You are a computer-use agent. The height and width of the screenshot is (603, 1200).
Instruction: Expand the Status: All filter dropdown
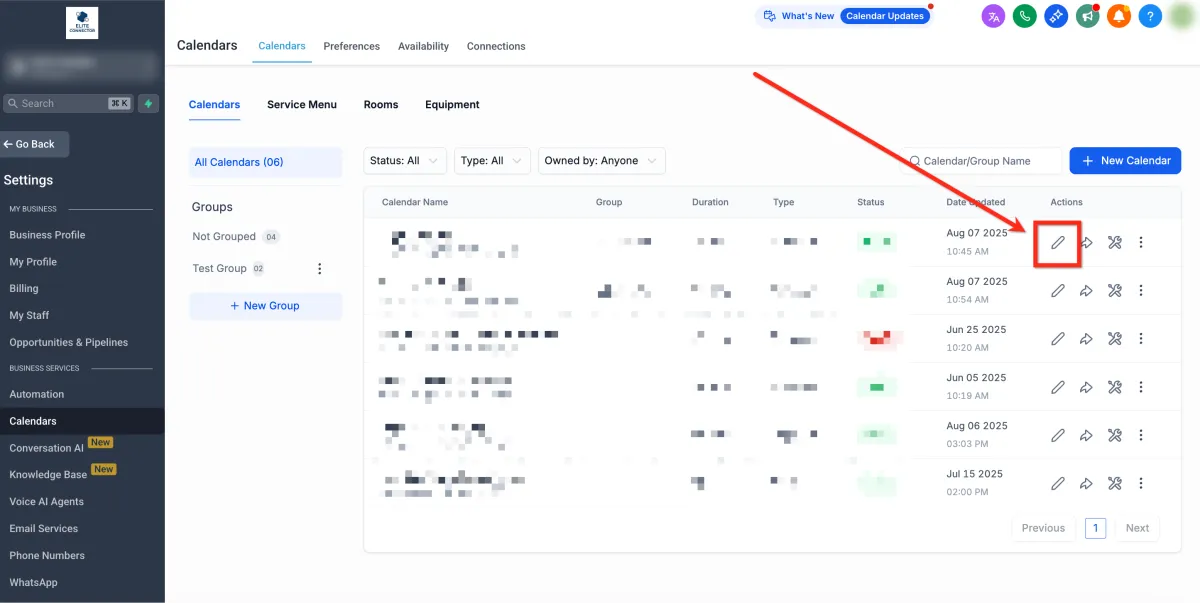point(406,160)
